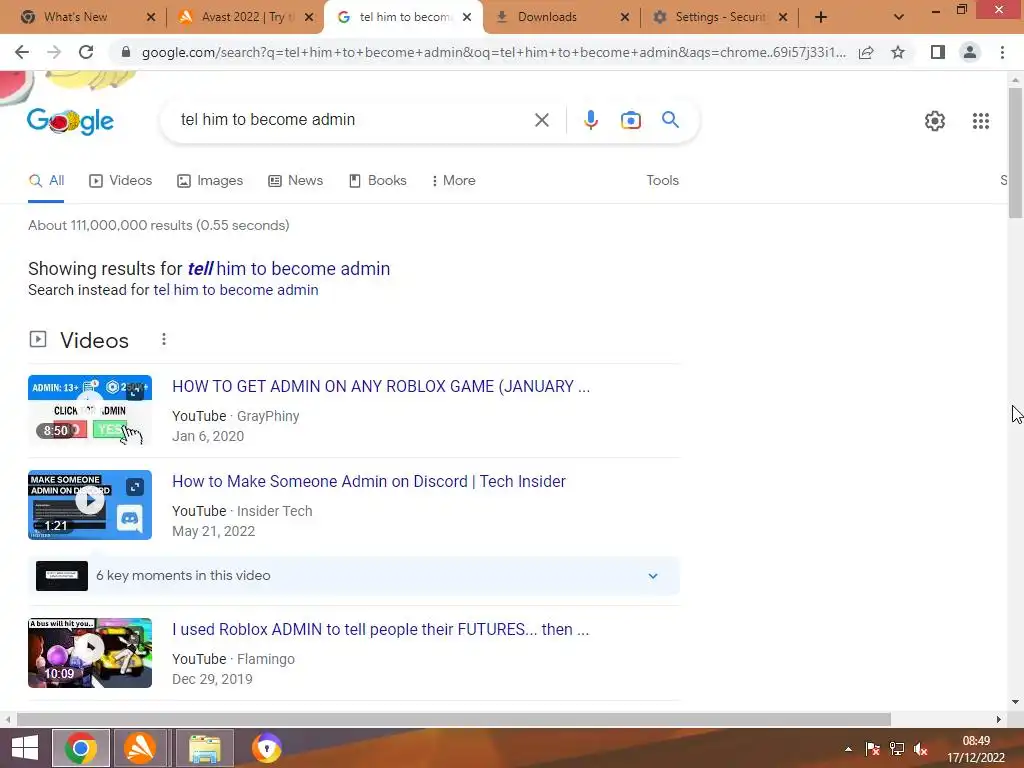Close the Settings - Security tab

[783, 17]
